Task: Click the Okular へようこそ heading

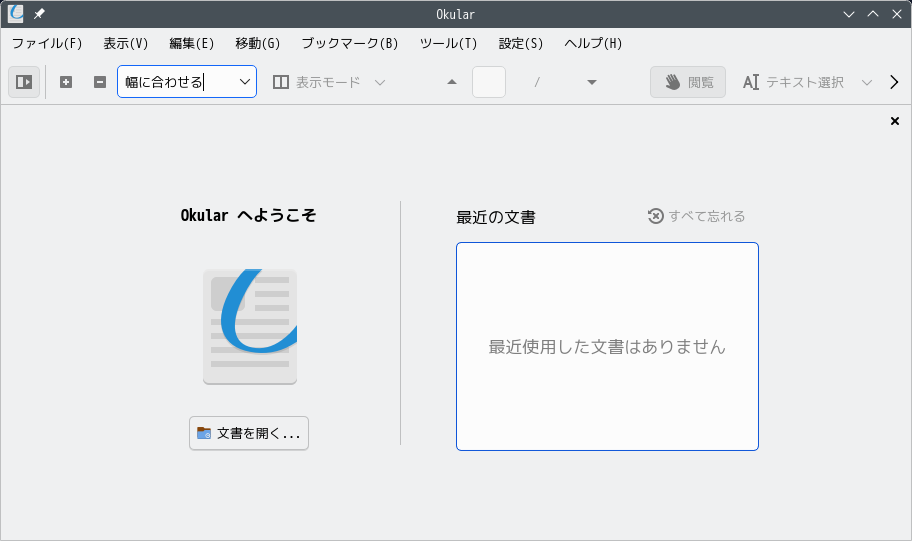Action: (248, 215)
